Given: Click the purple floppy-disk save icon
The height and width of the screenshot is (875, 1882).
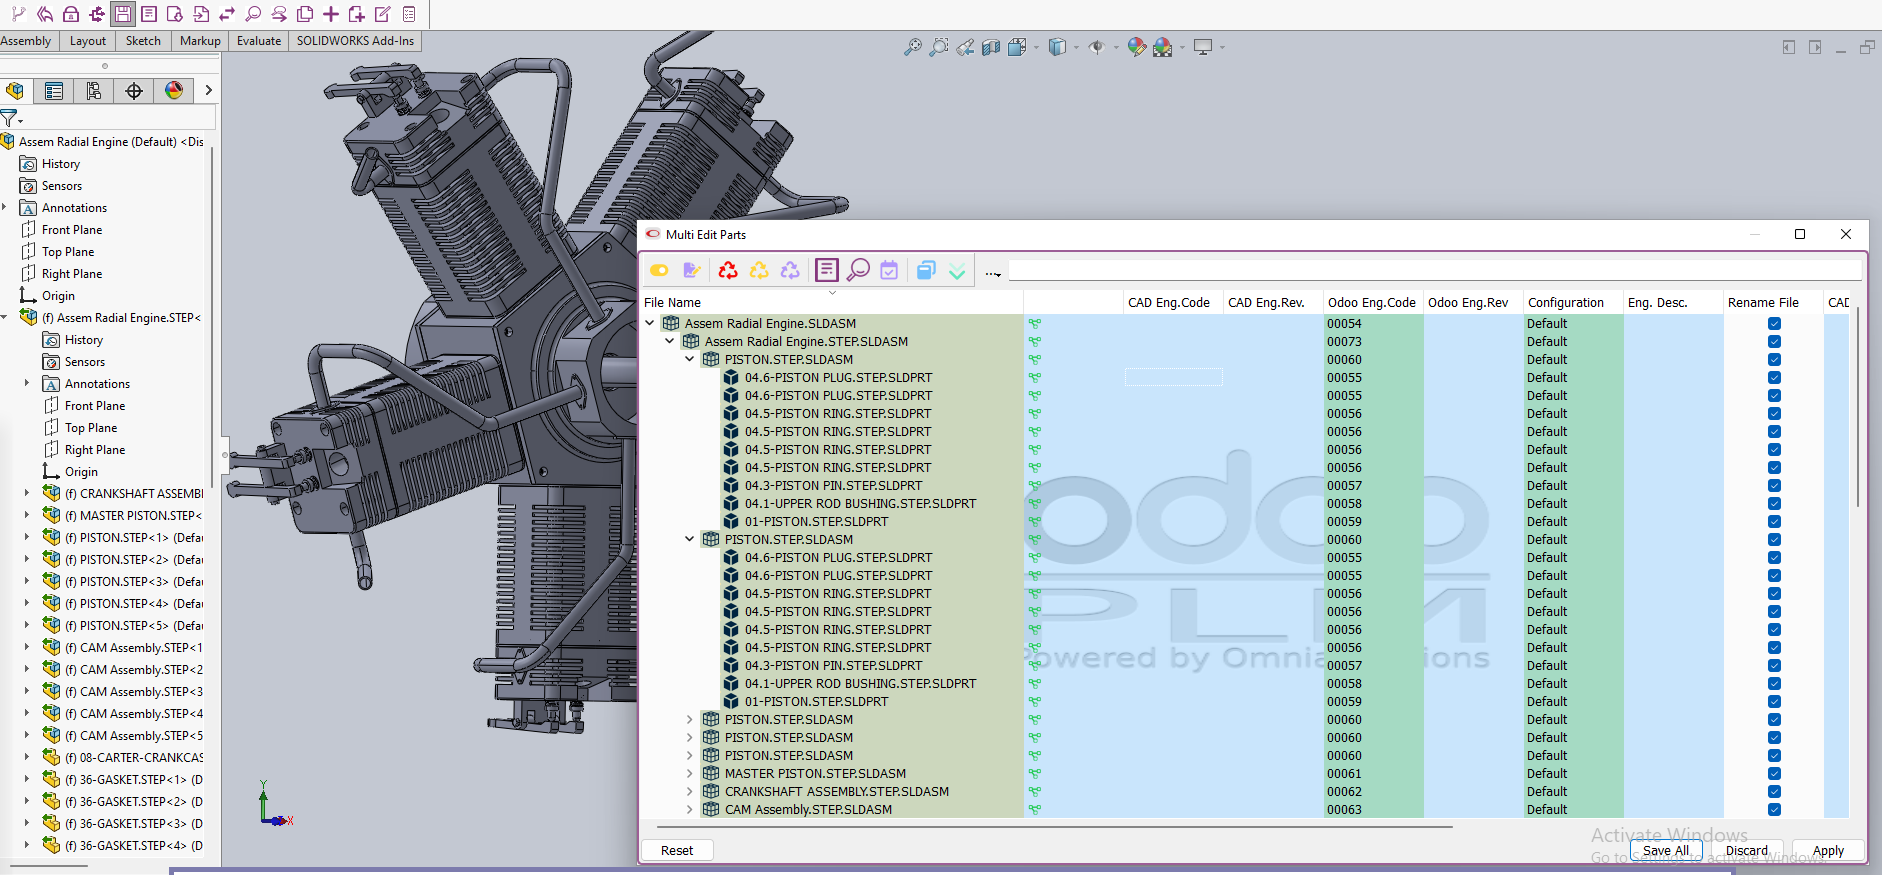Looking at the screenshot, I should coord(123,14).
